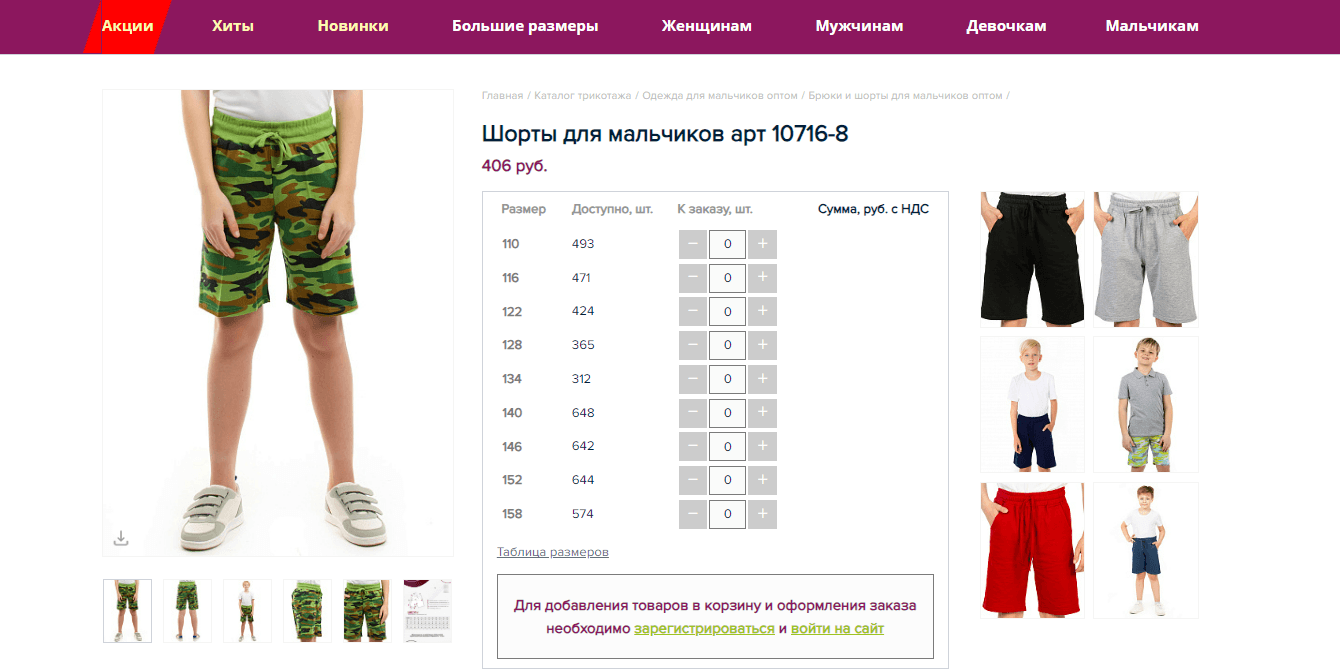This screenshot has width=1340, height=671.
Task: Click the войти на сайт link
Action: click(837, 629)
